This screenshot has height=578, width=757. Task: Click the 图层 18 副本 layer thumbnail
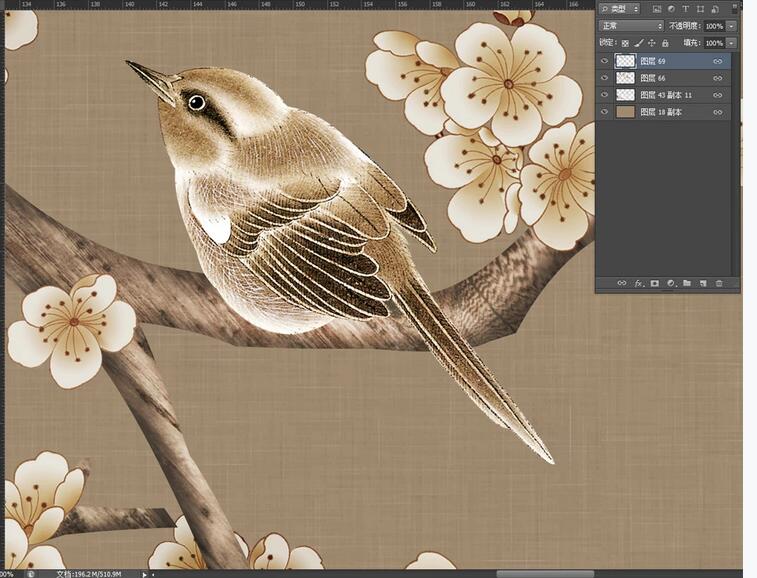point(625,112)
